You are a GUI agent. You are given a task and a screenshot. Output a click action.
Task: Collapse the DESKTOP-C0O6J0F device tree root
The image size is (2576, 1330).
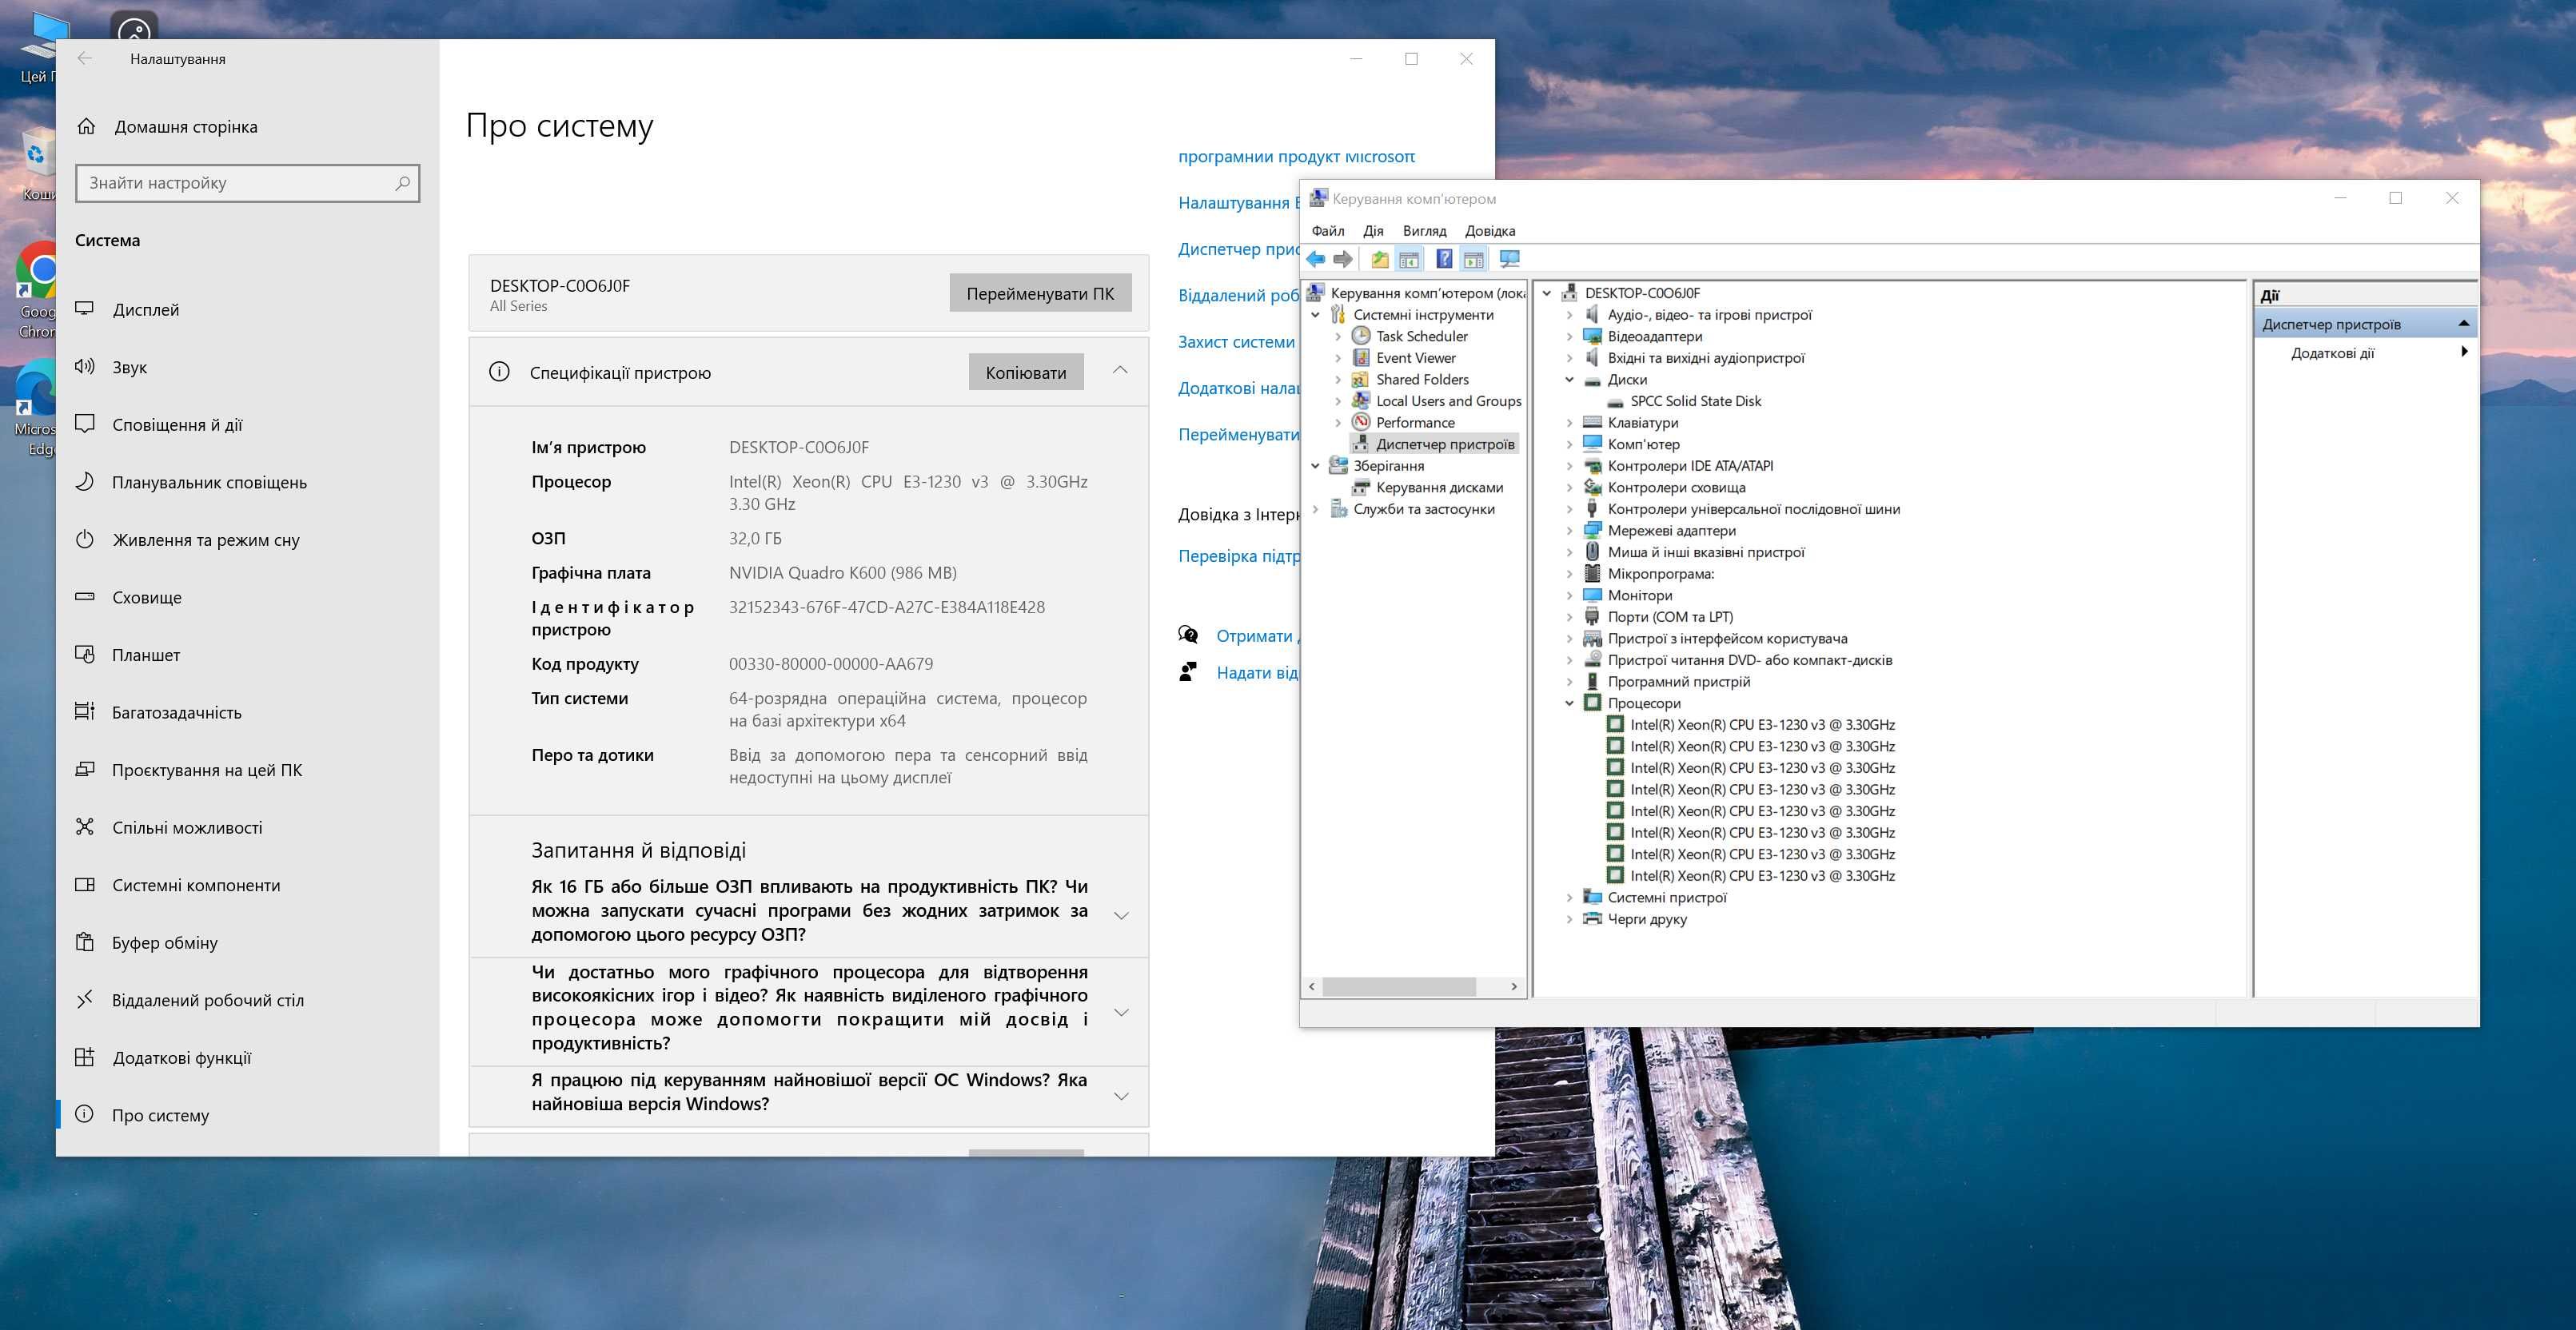coord(1547,293)
